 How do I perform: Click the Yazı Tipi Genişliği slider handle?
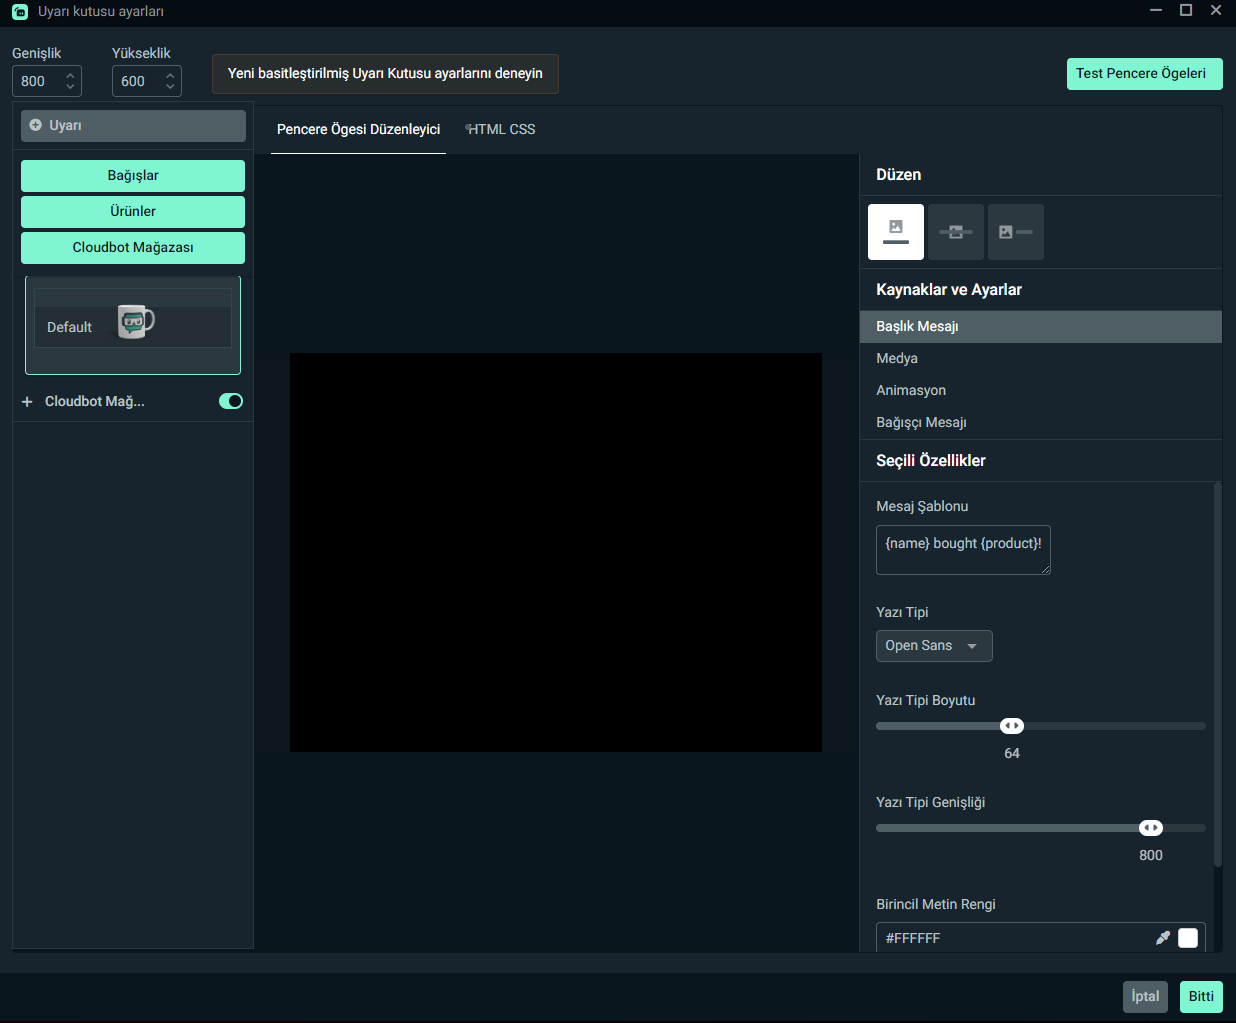point(1151,828)
